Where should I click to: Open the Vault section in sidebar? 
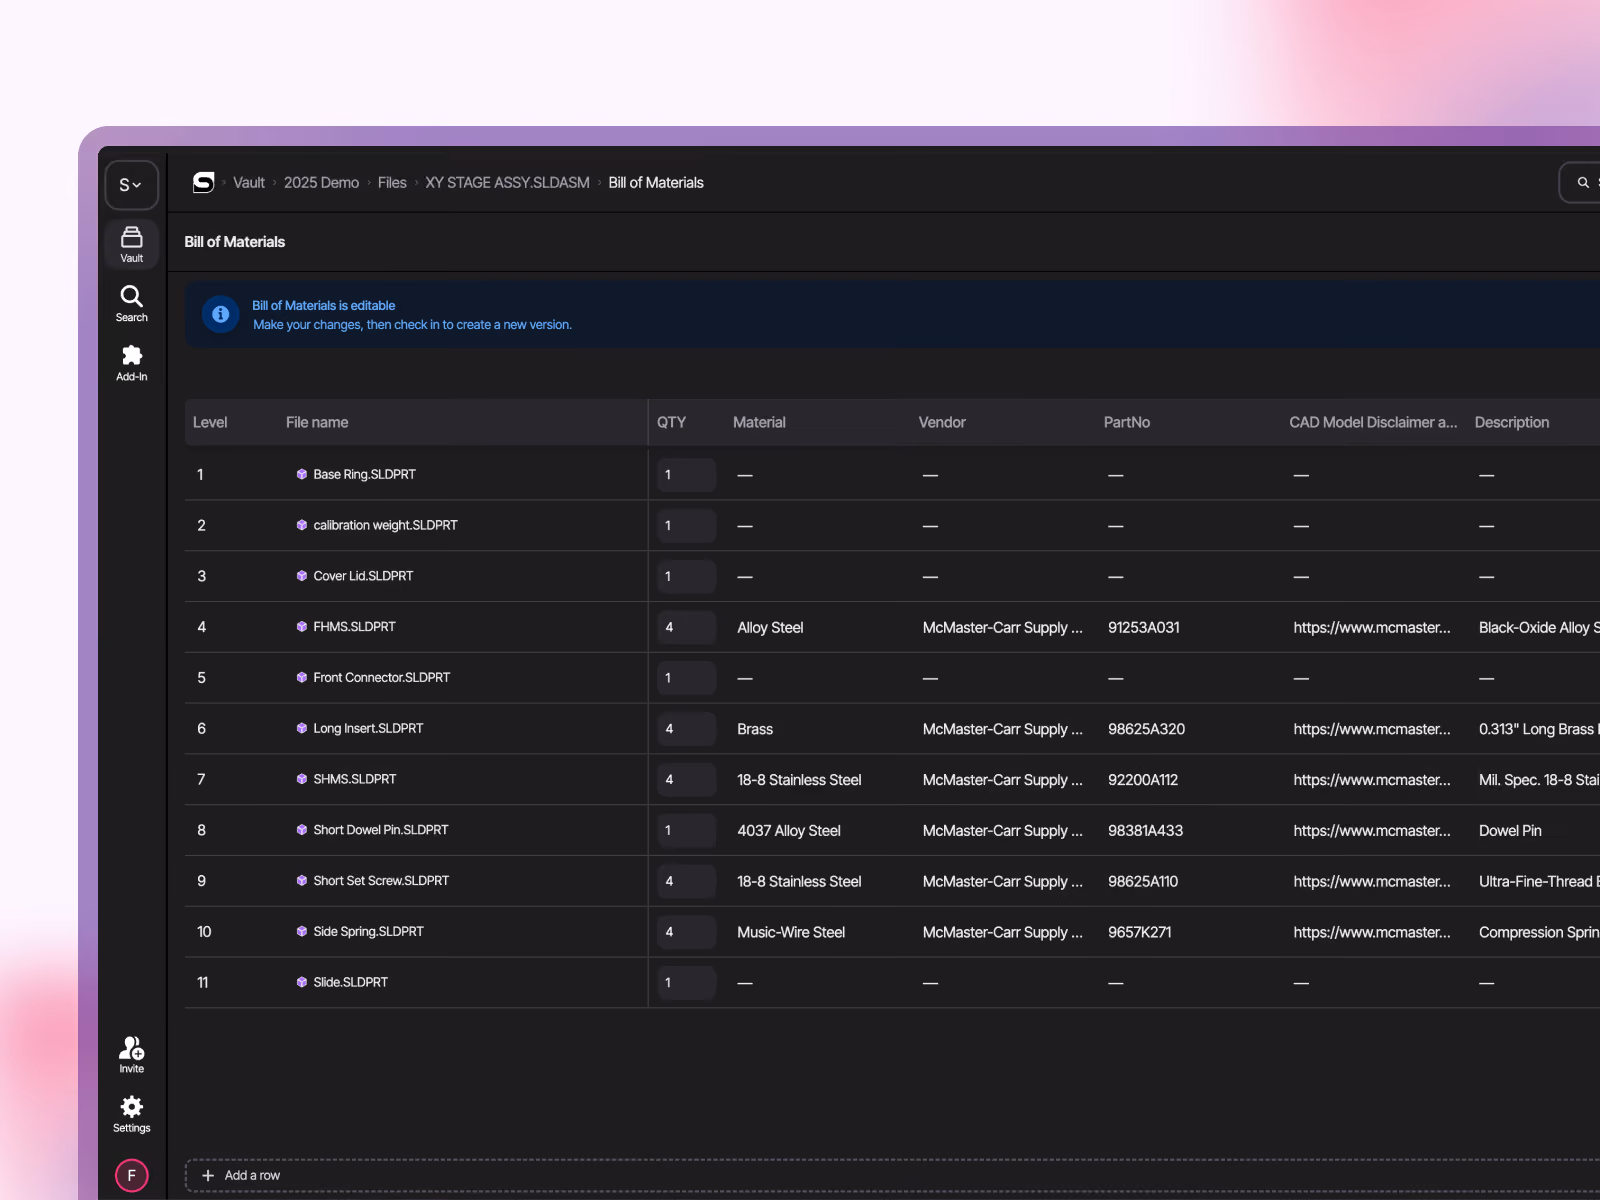tap(132, 244)
